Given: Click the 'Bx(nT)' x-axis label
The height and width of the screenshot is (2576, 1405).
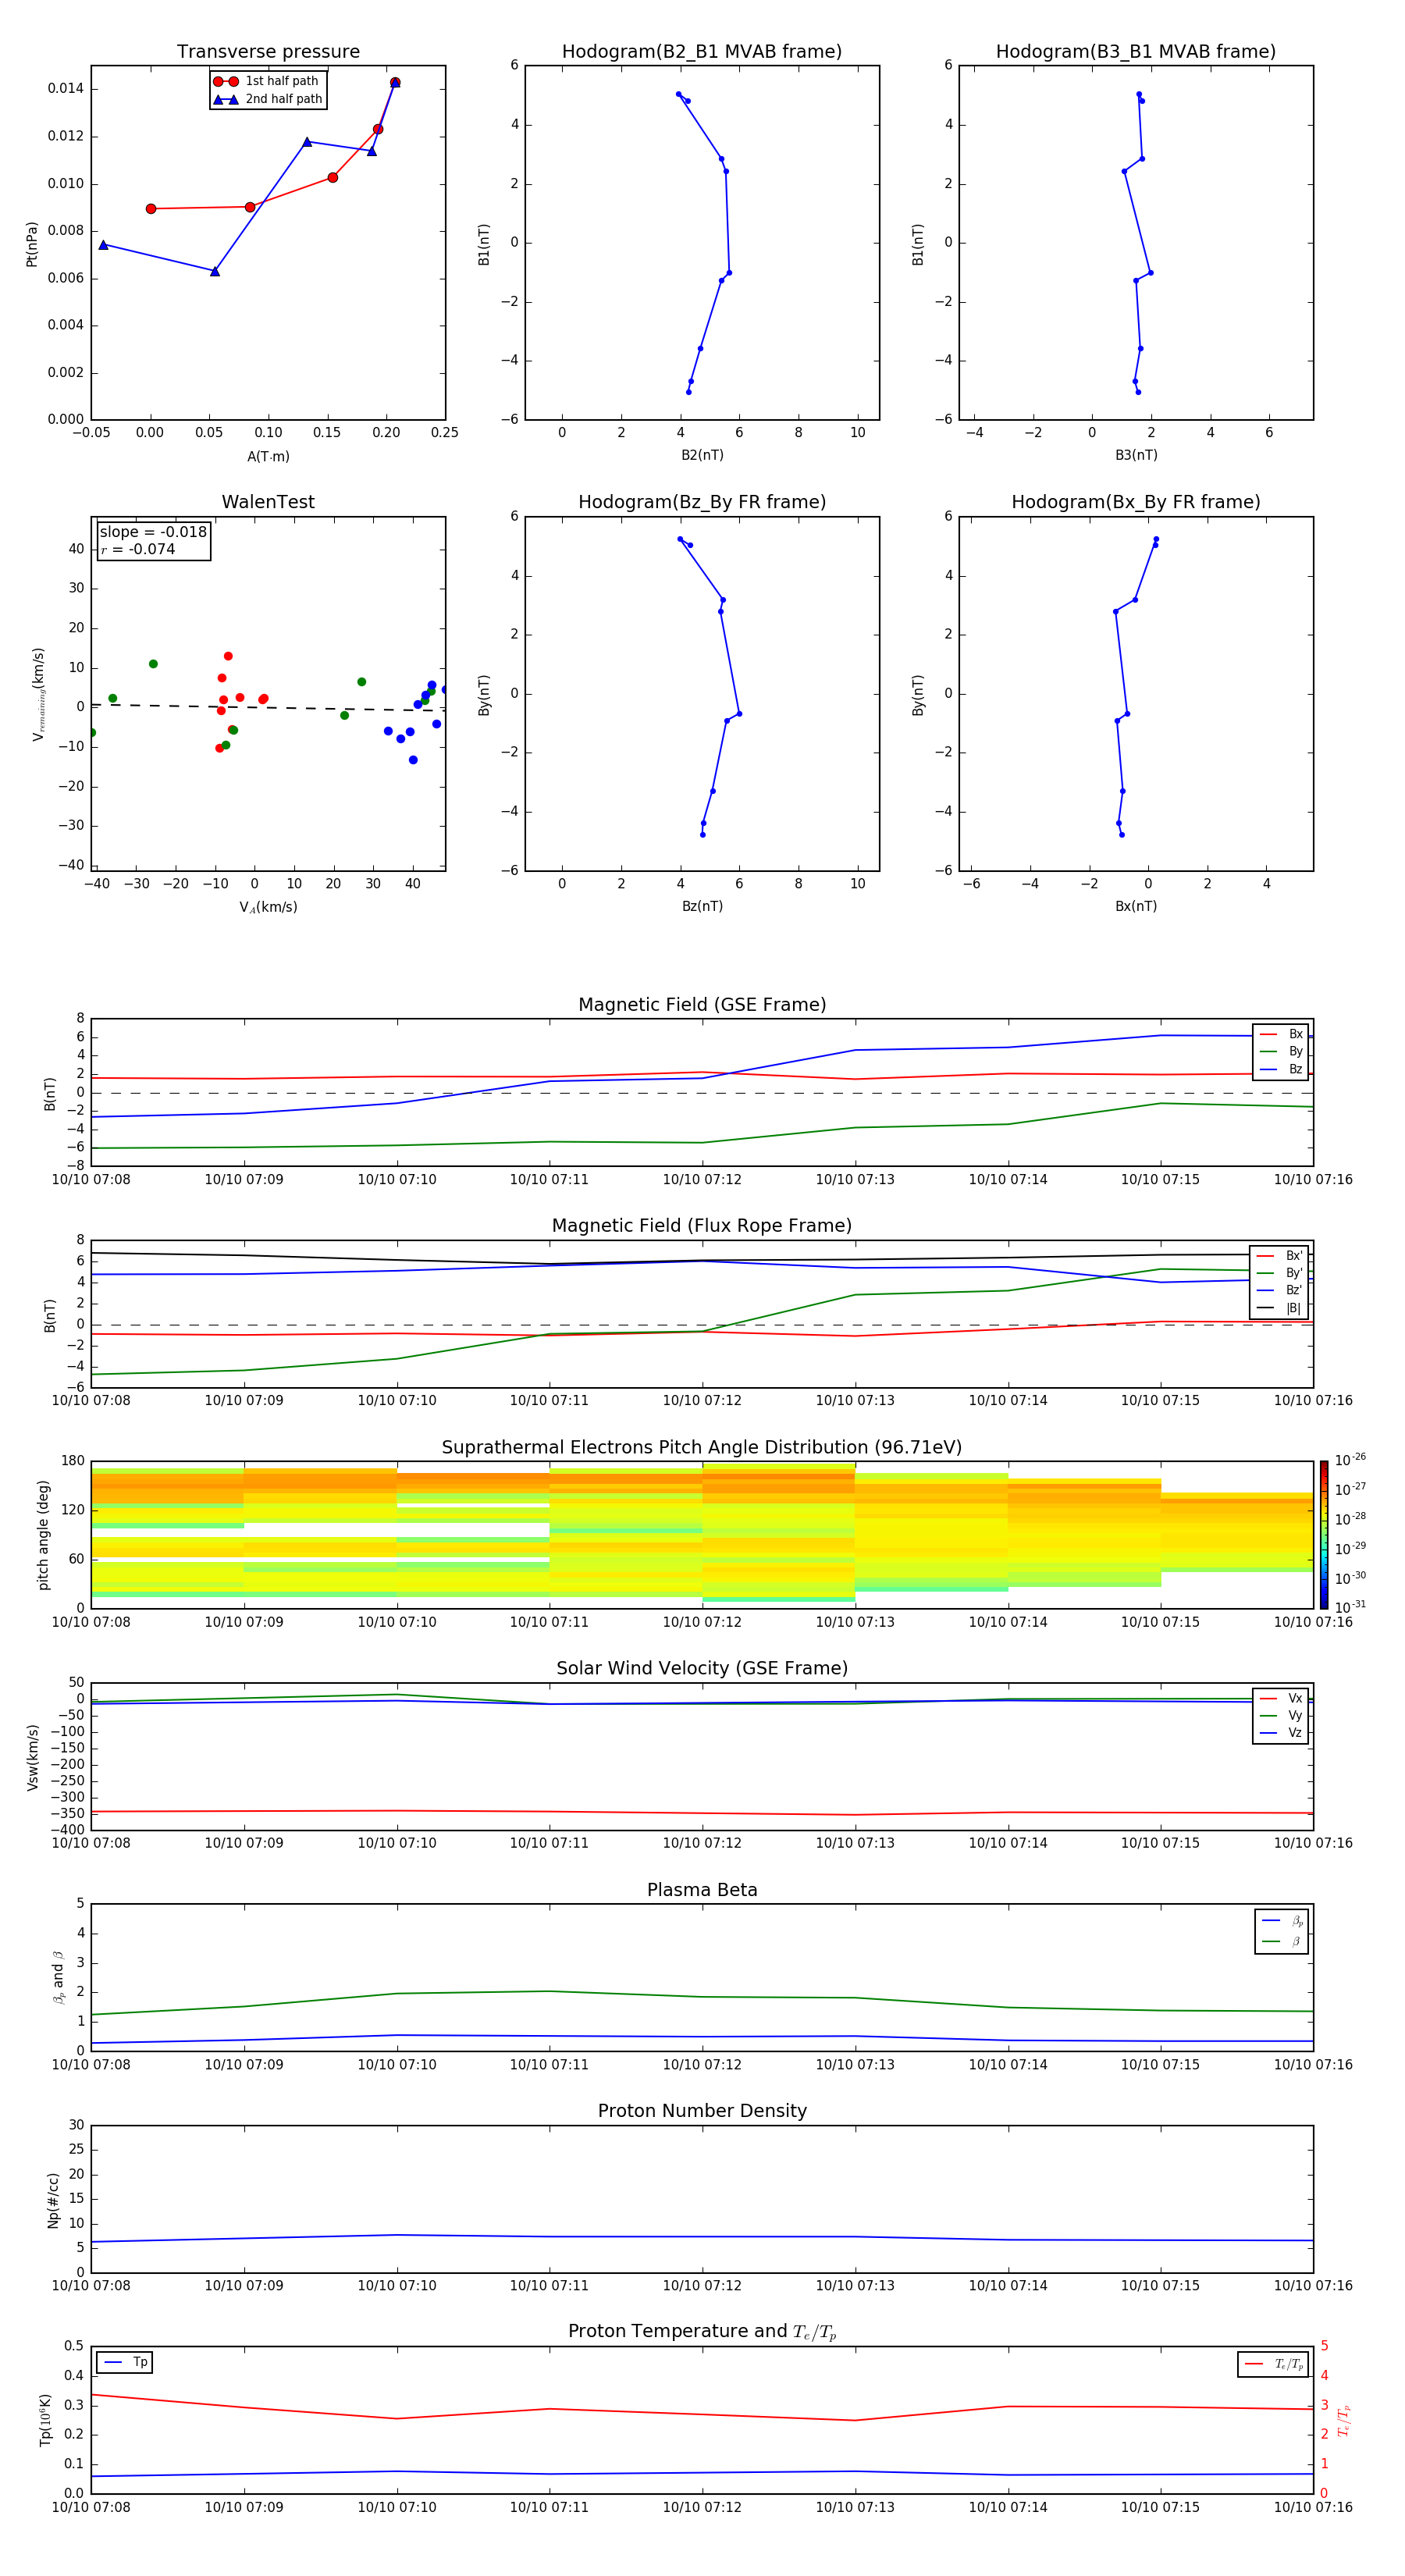Looking at the screenshot, I should (1136, 906).
